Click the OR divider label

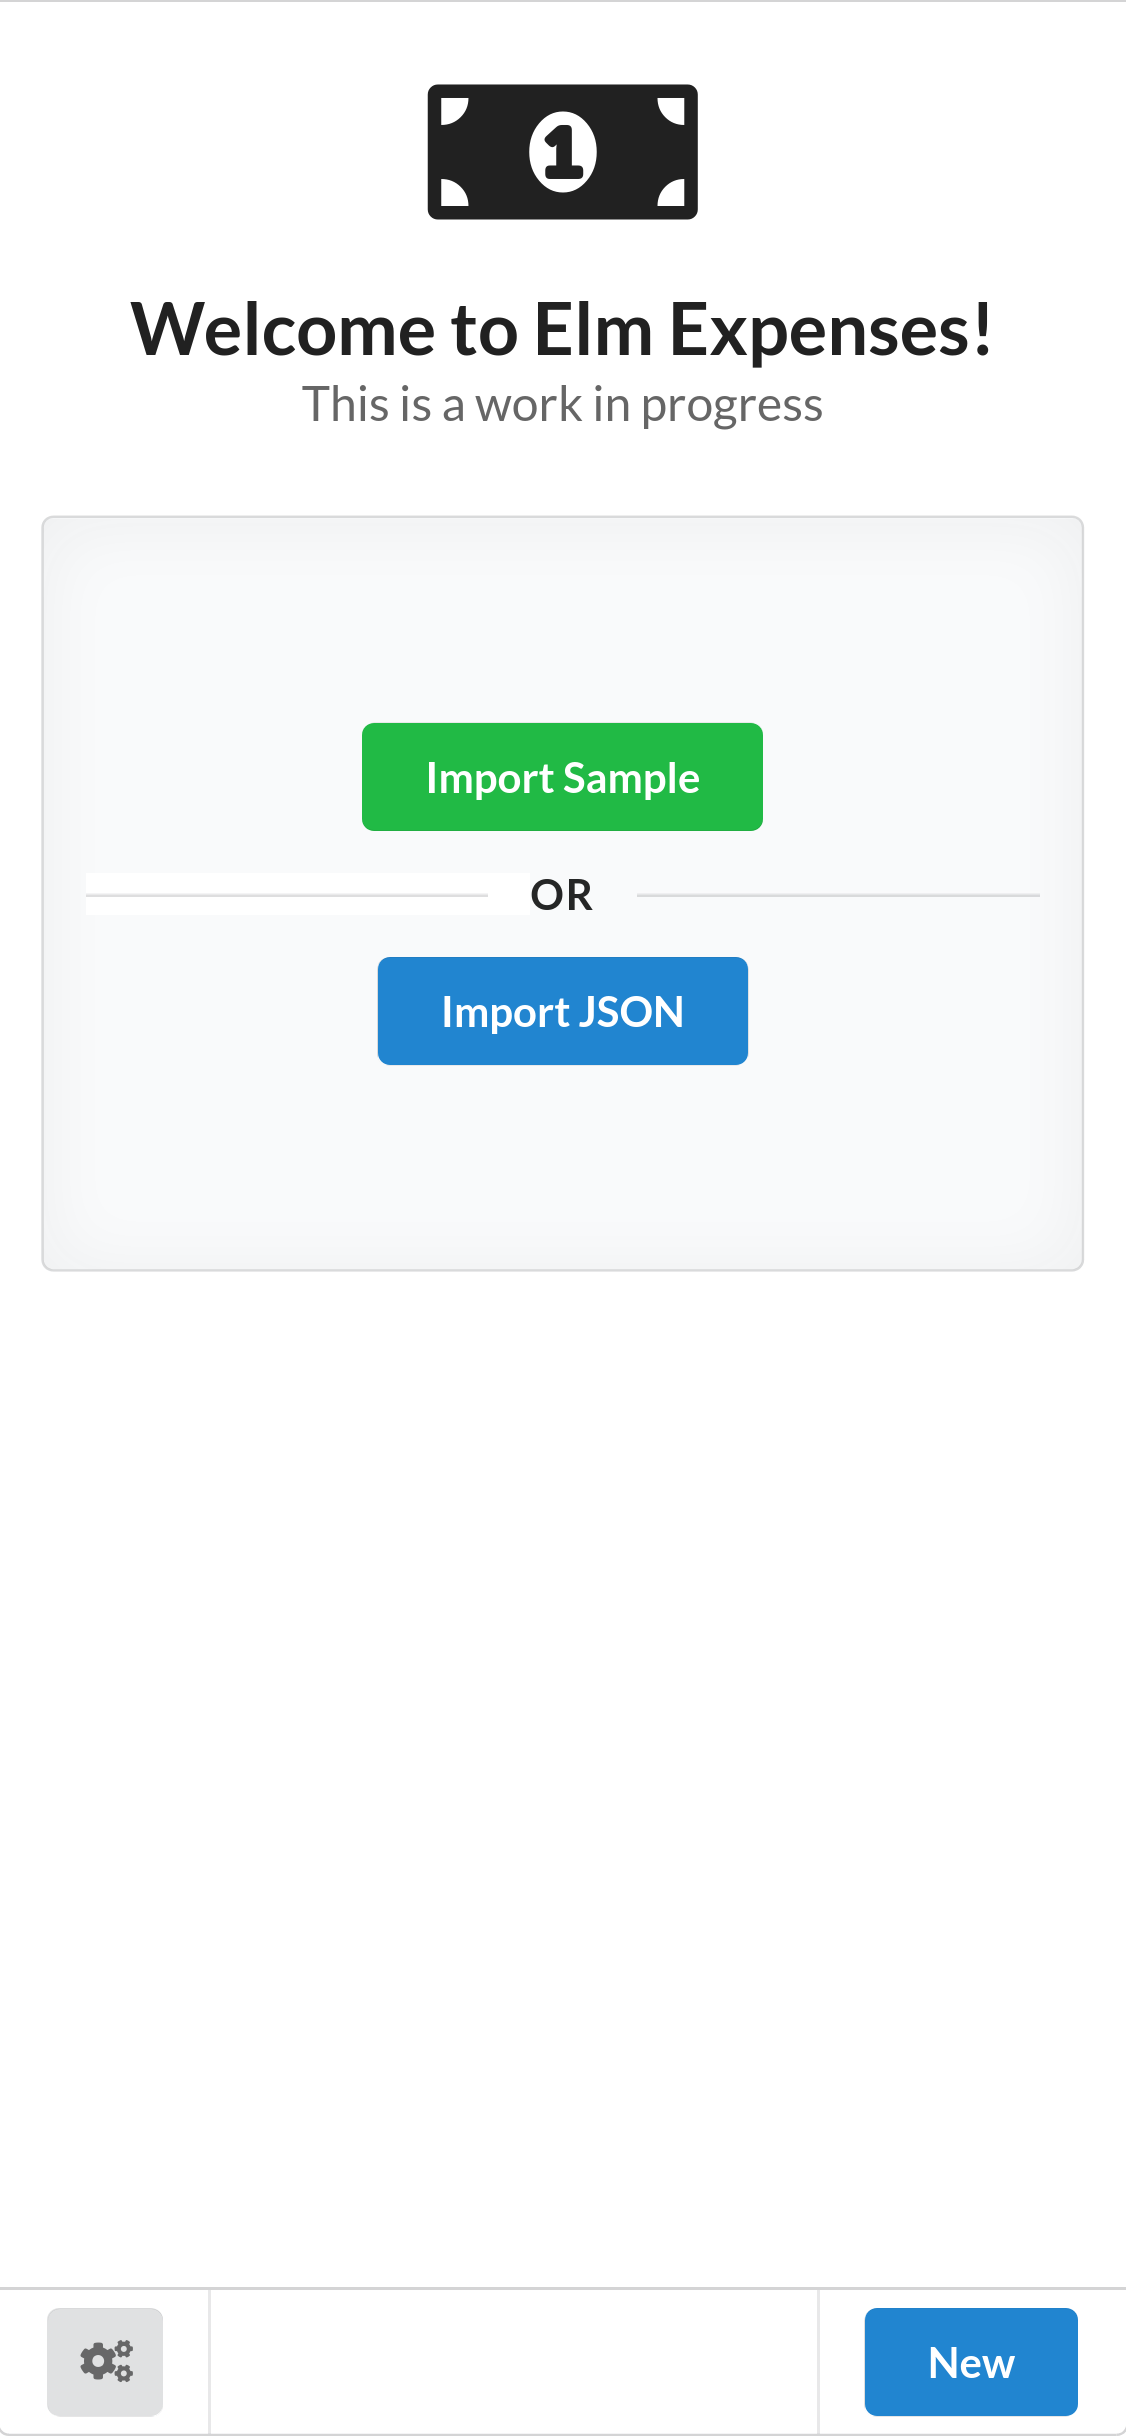(562, 895)
